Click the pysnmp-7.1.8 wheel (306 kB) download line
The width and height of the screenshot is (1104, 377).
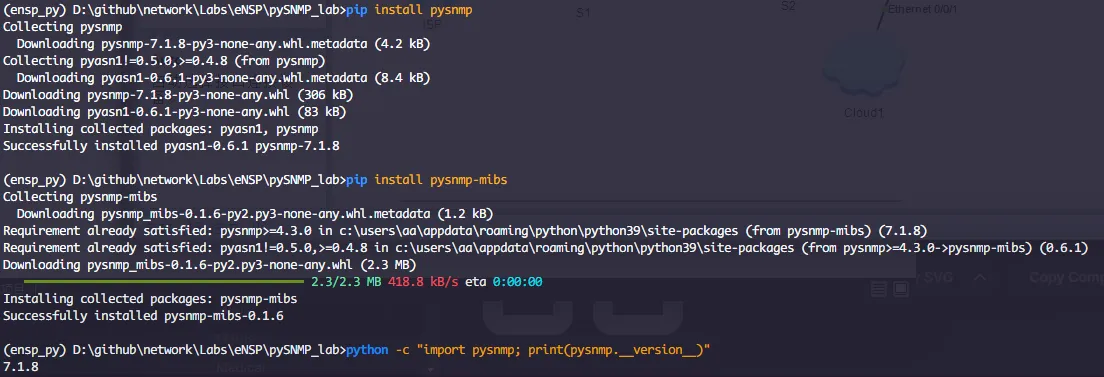tap(178, 94)
